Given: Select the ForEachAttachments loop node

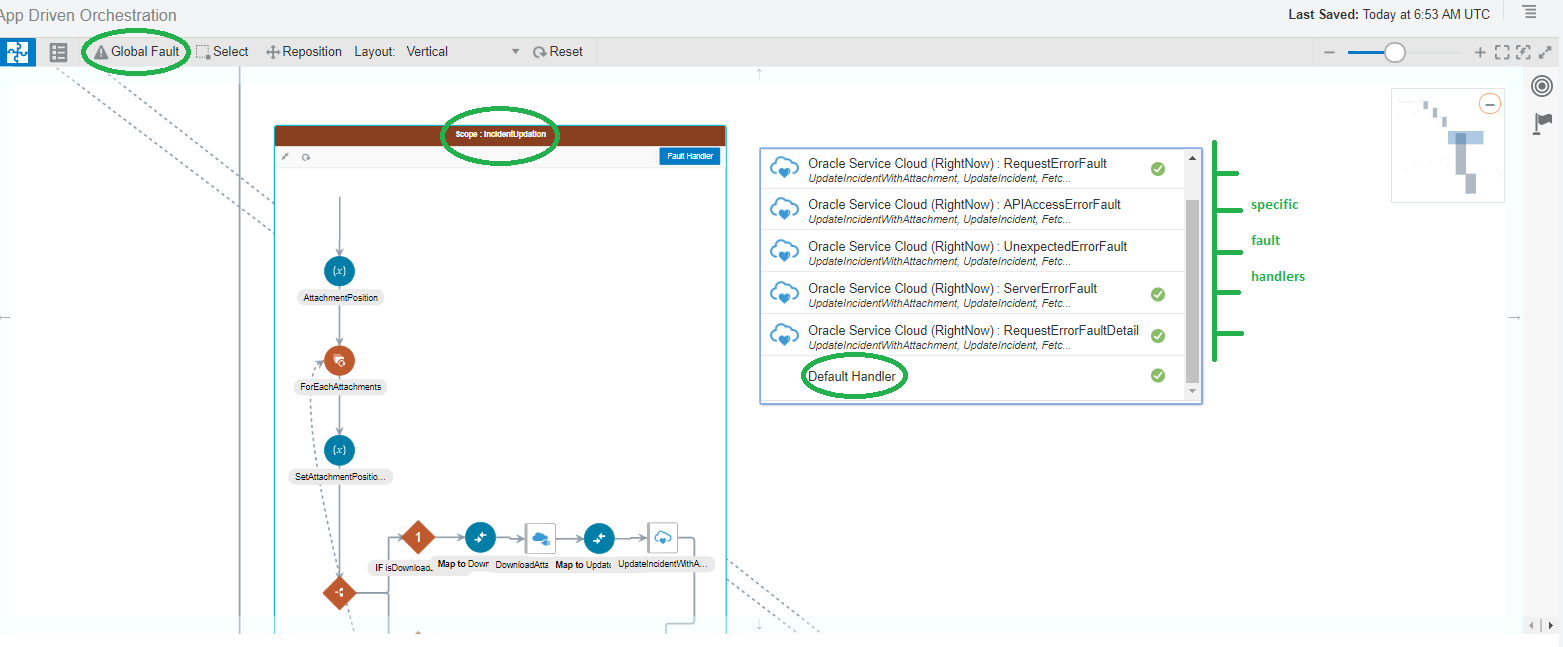Looking at the screenshot, I should tap(339, 361).
